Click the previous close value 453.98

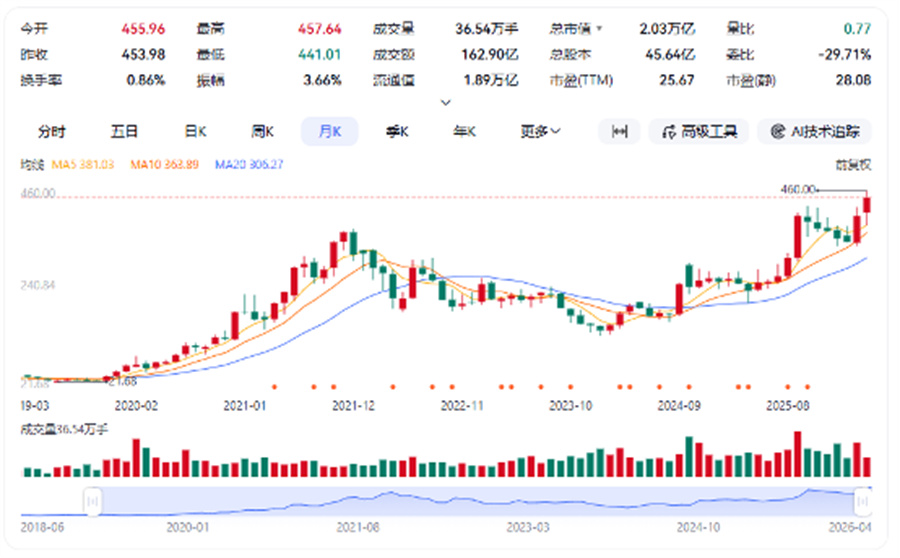click(143, 54)
